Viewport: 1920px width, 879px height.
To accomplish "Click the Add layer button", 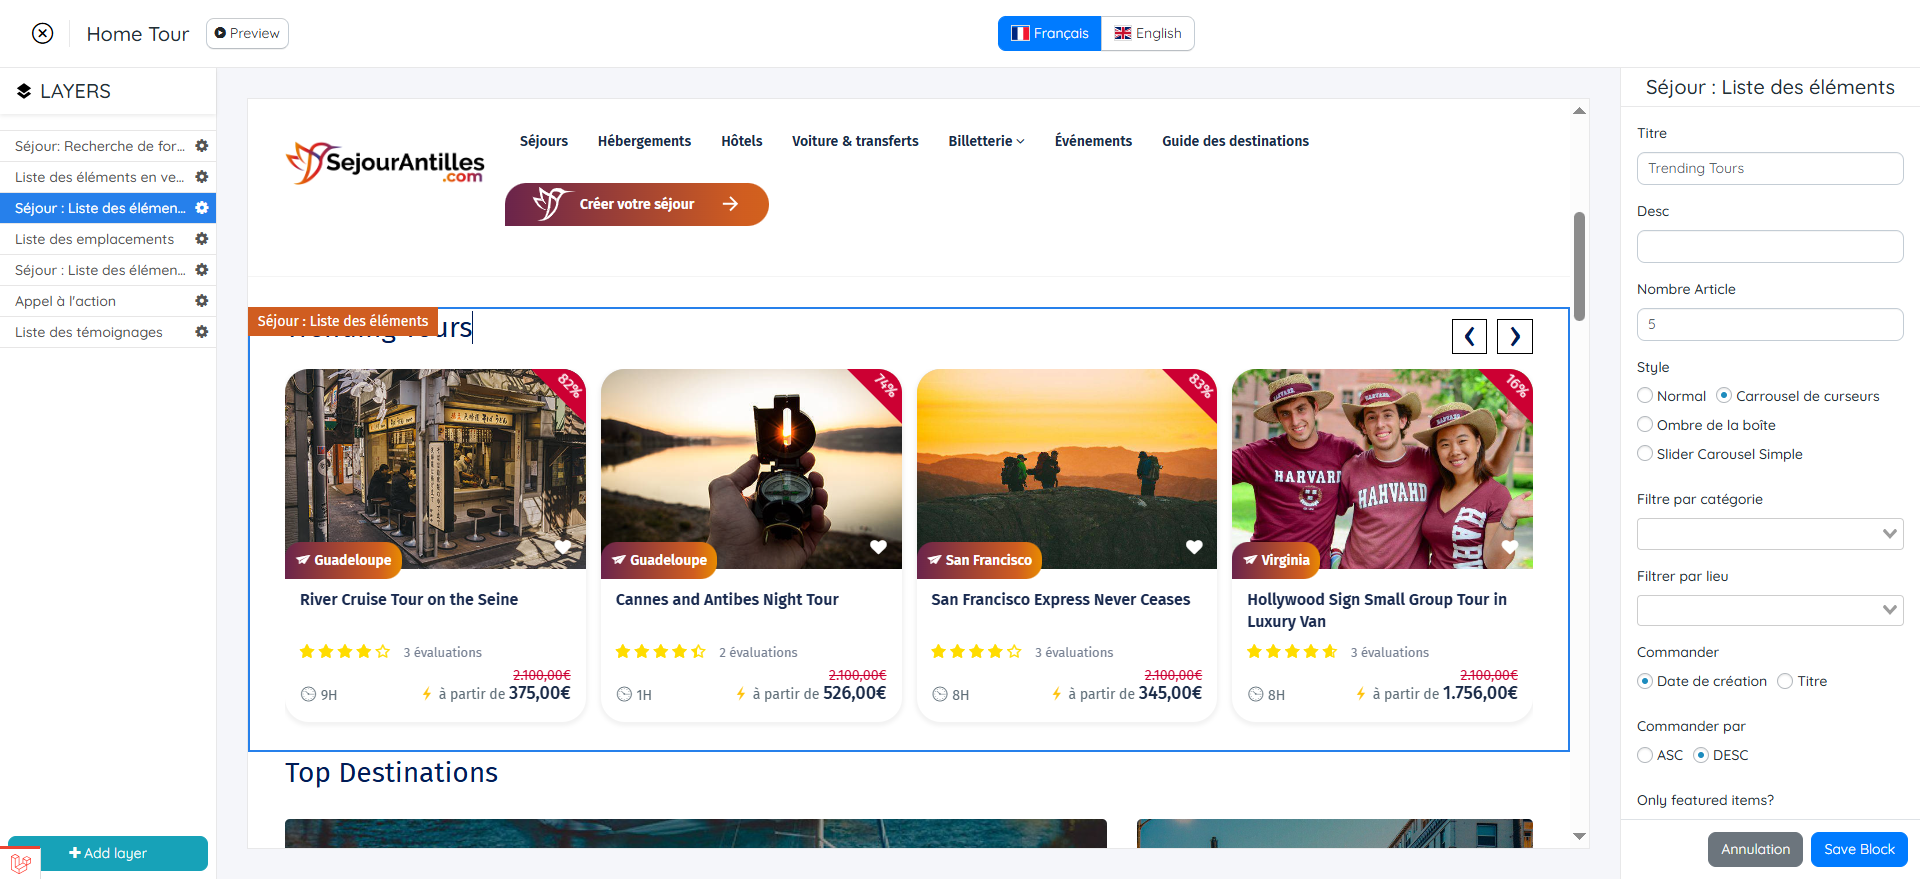I will (x=108, y=853).
